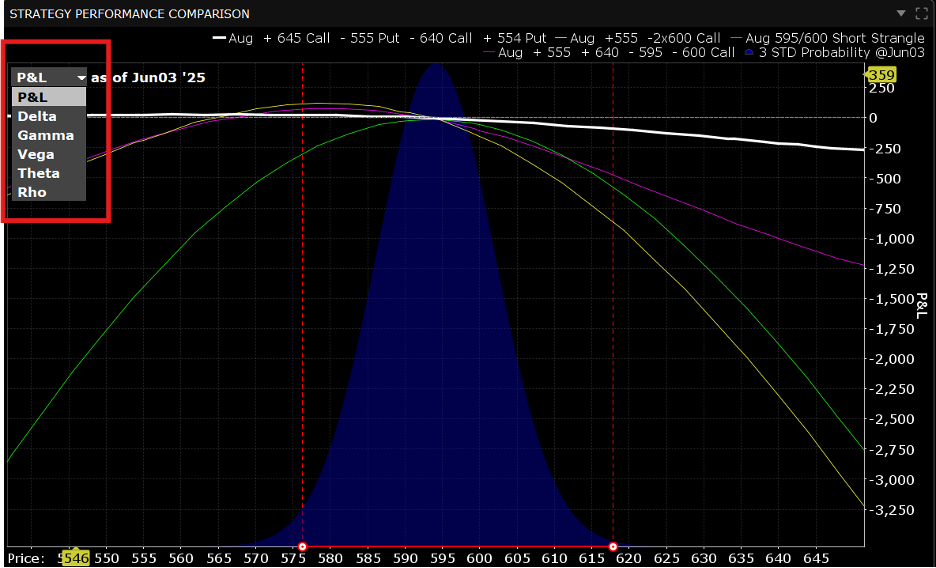The image size is (936, 568).
Task: Click the left red range marker near 576
Action: 303,547
